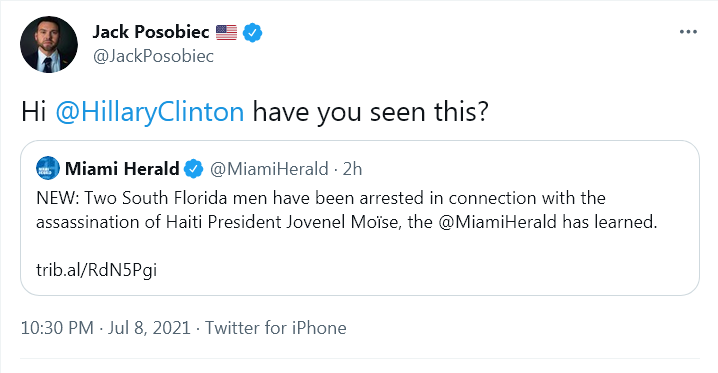Viewport: 718px width, 373px height.
Task: Click the blue verified badge beside Jack Posobiec
Action: pyautogui.click(x=252, y=32)
